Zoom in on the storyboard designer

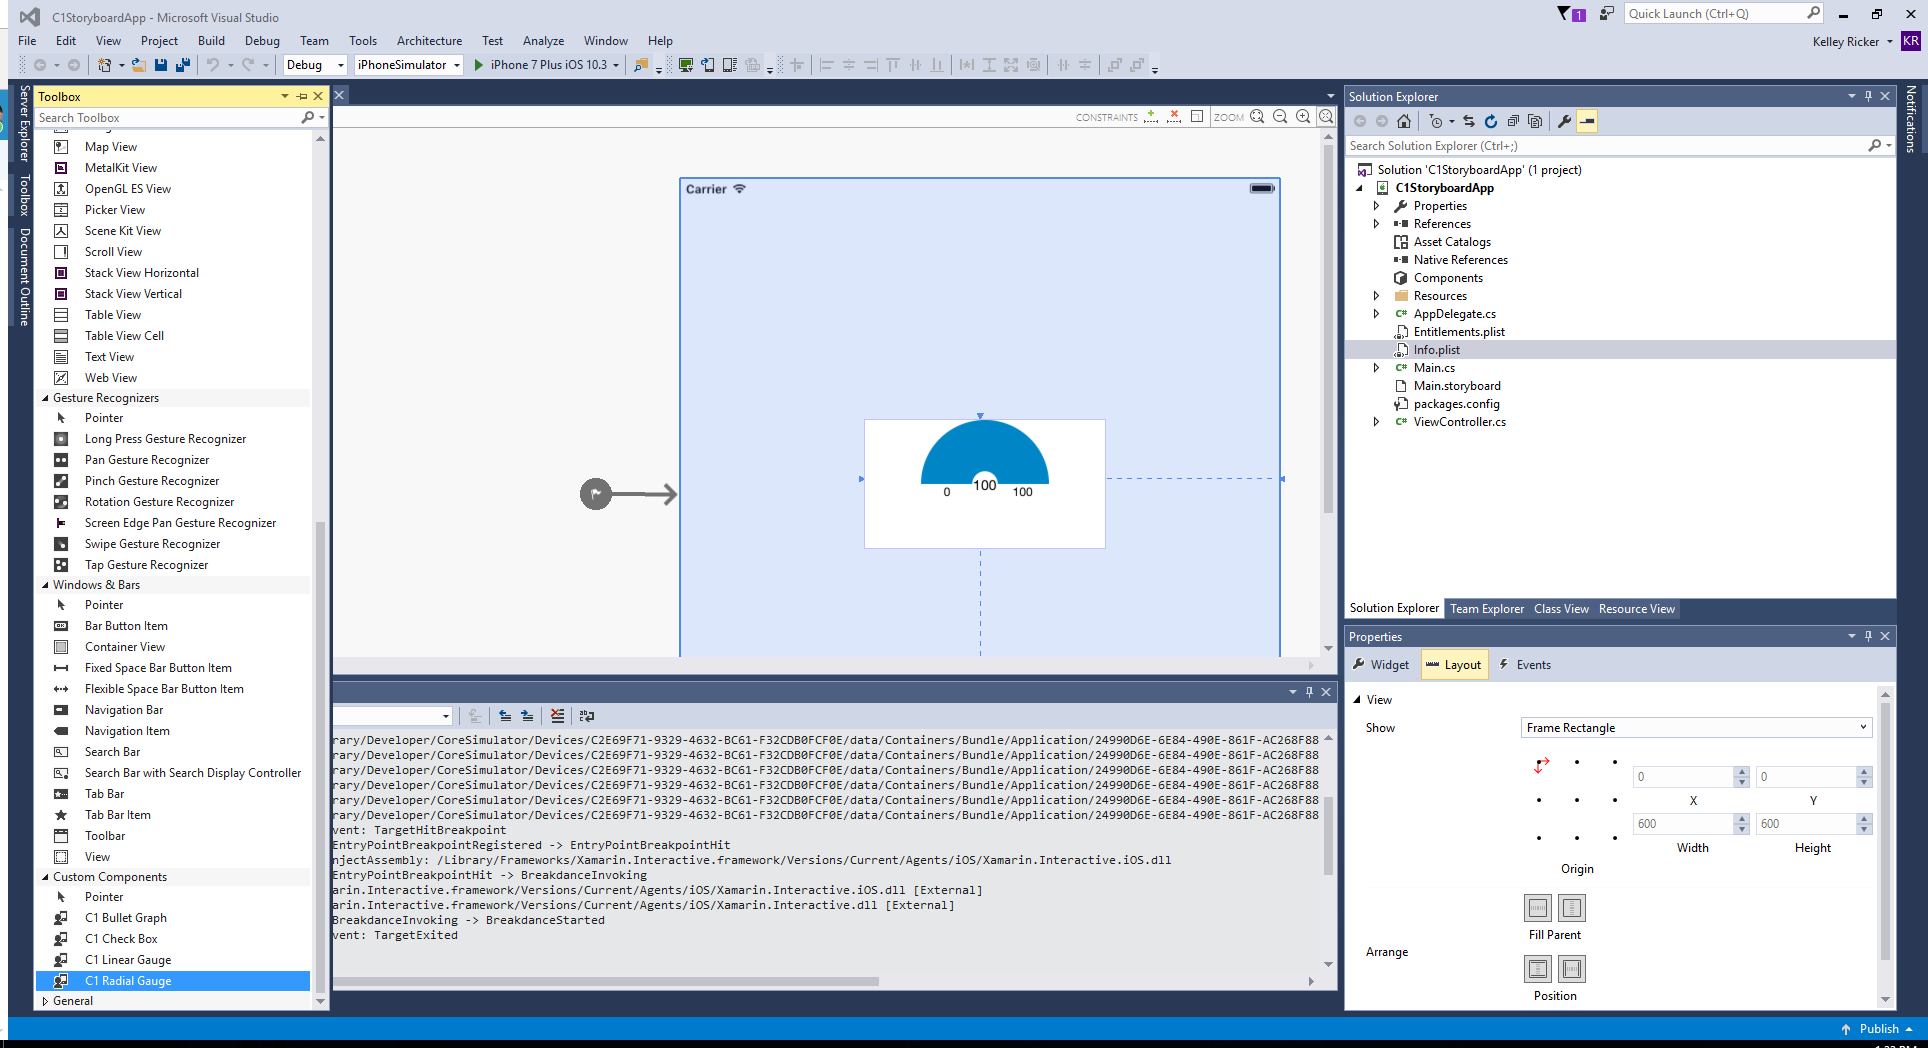(x=1303, y=117)
